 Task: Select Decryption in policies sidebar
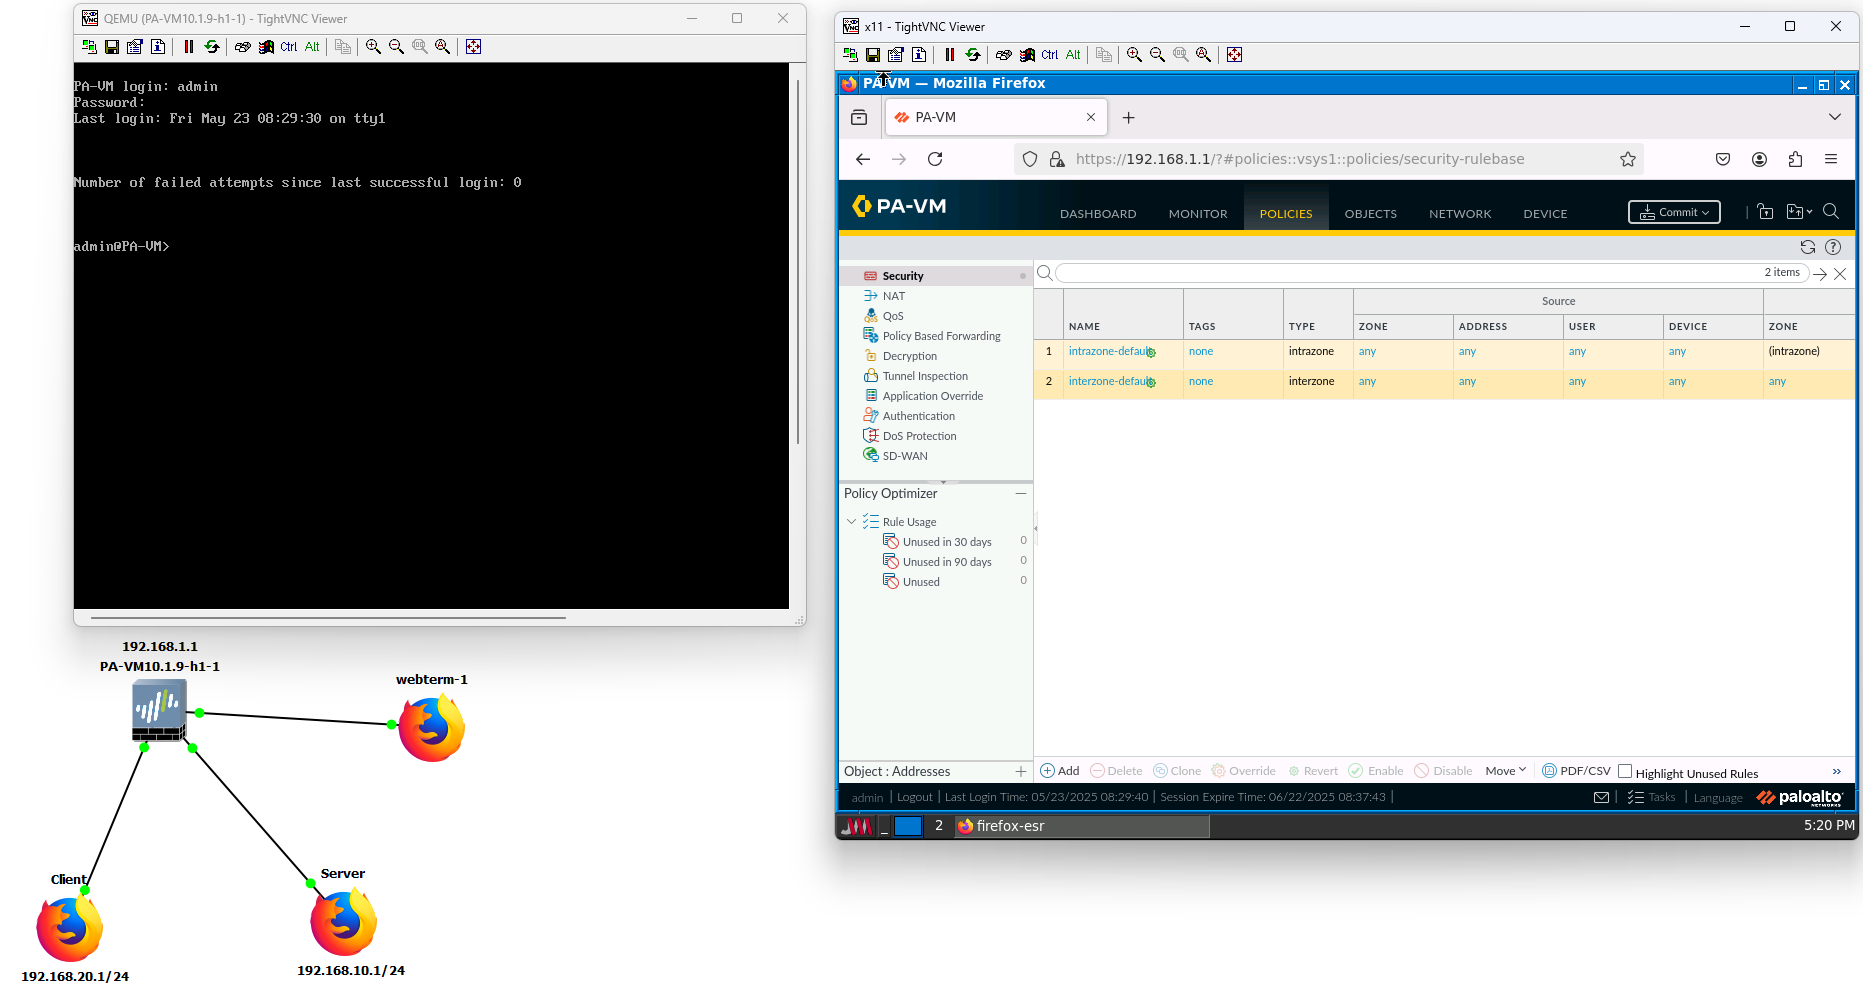(x=910, y=356)
